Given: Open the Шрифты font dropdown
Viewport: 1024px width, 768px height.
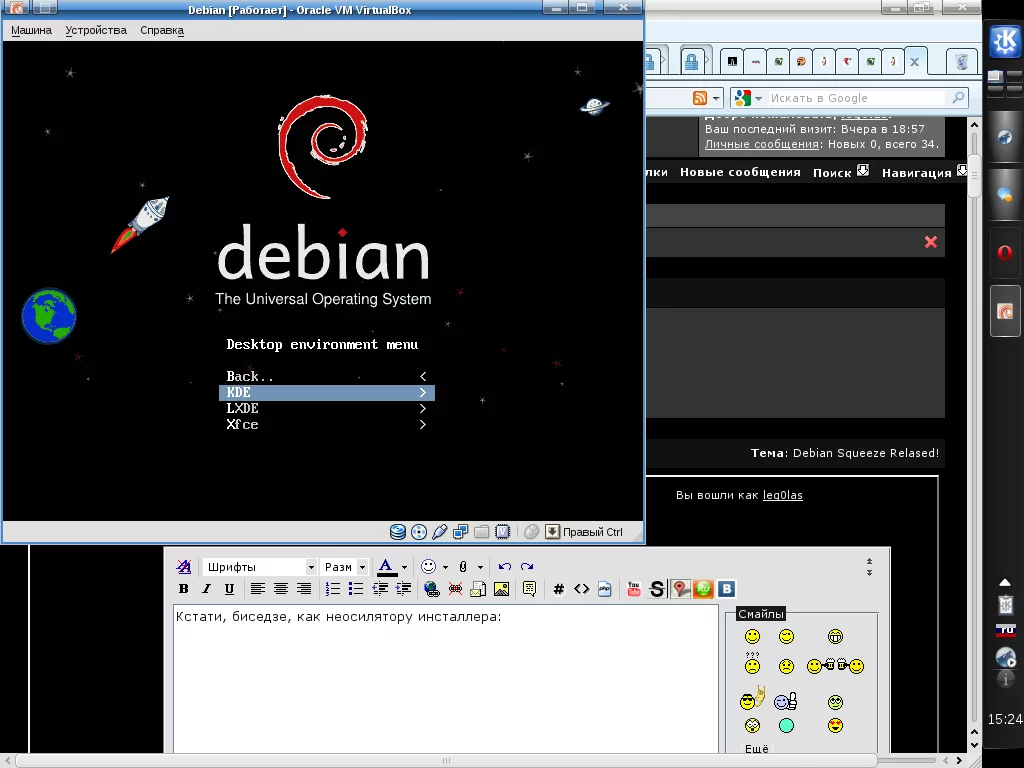Looking at the screenshot, I should pos(260,567).
